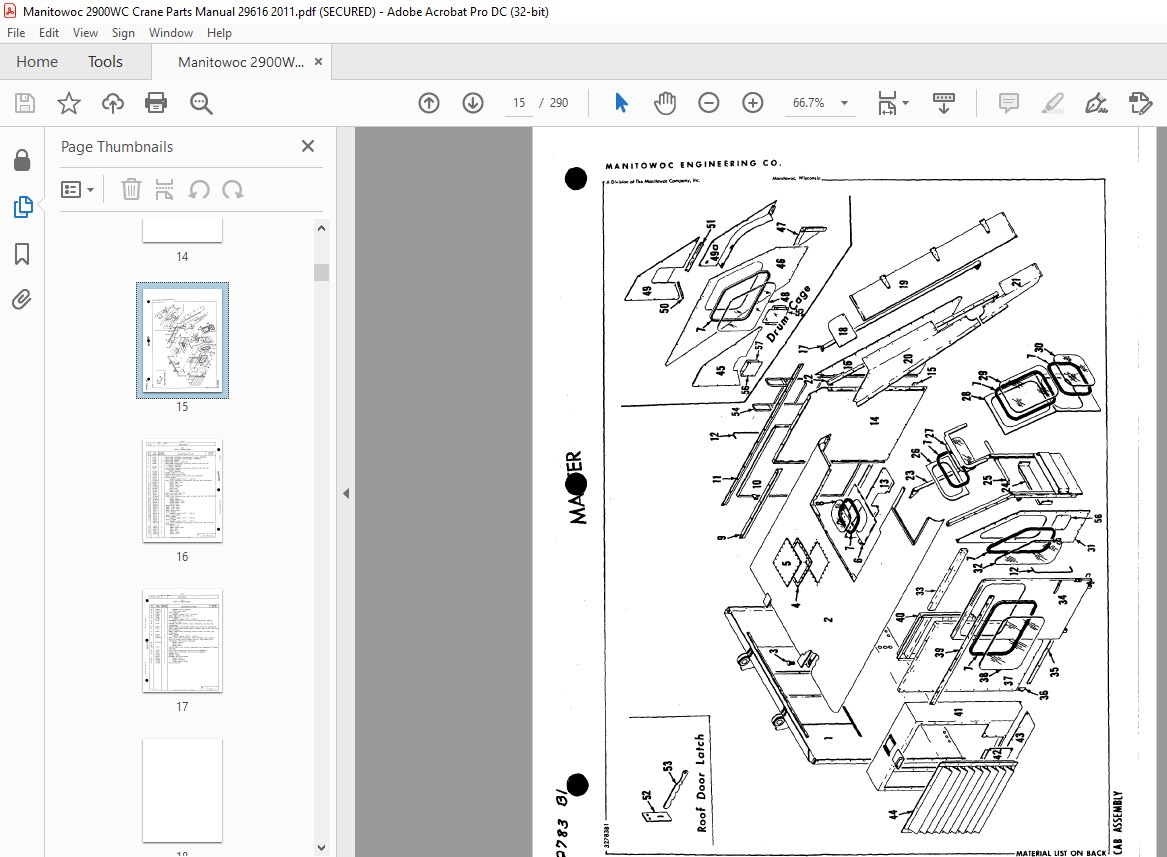Expand fit page options arrow
Screen dimensions: 1167x857
coord(906,103)
